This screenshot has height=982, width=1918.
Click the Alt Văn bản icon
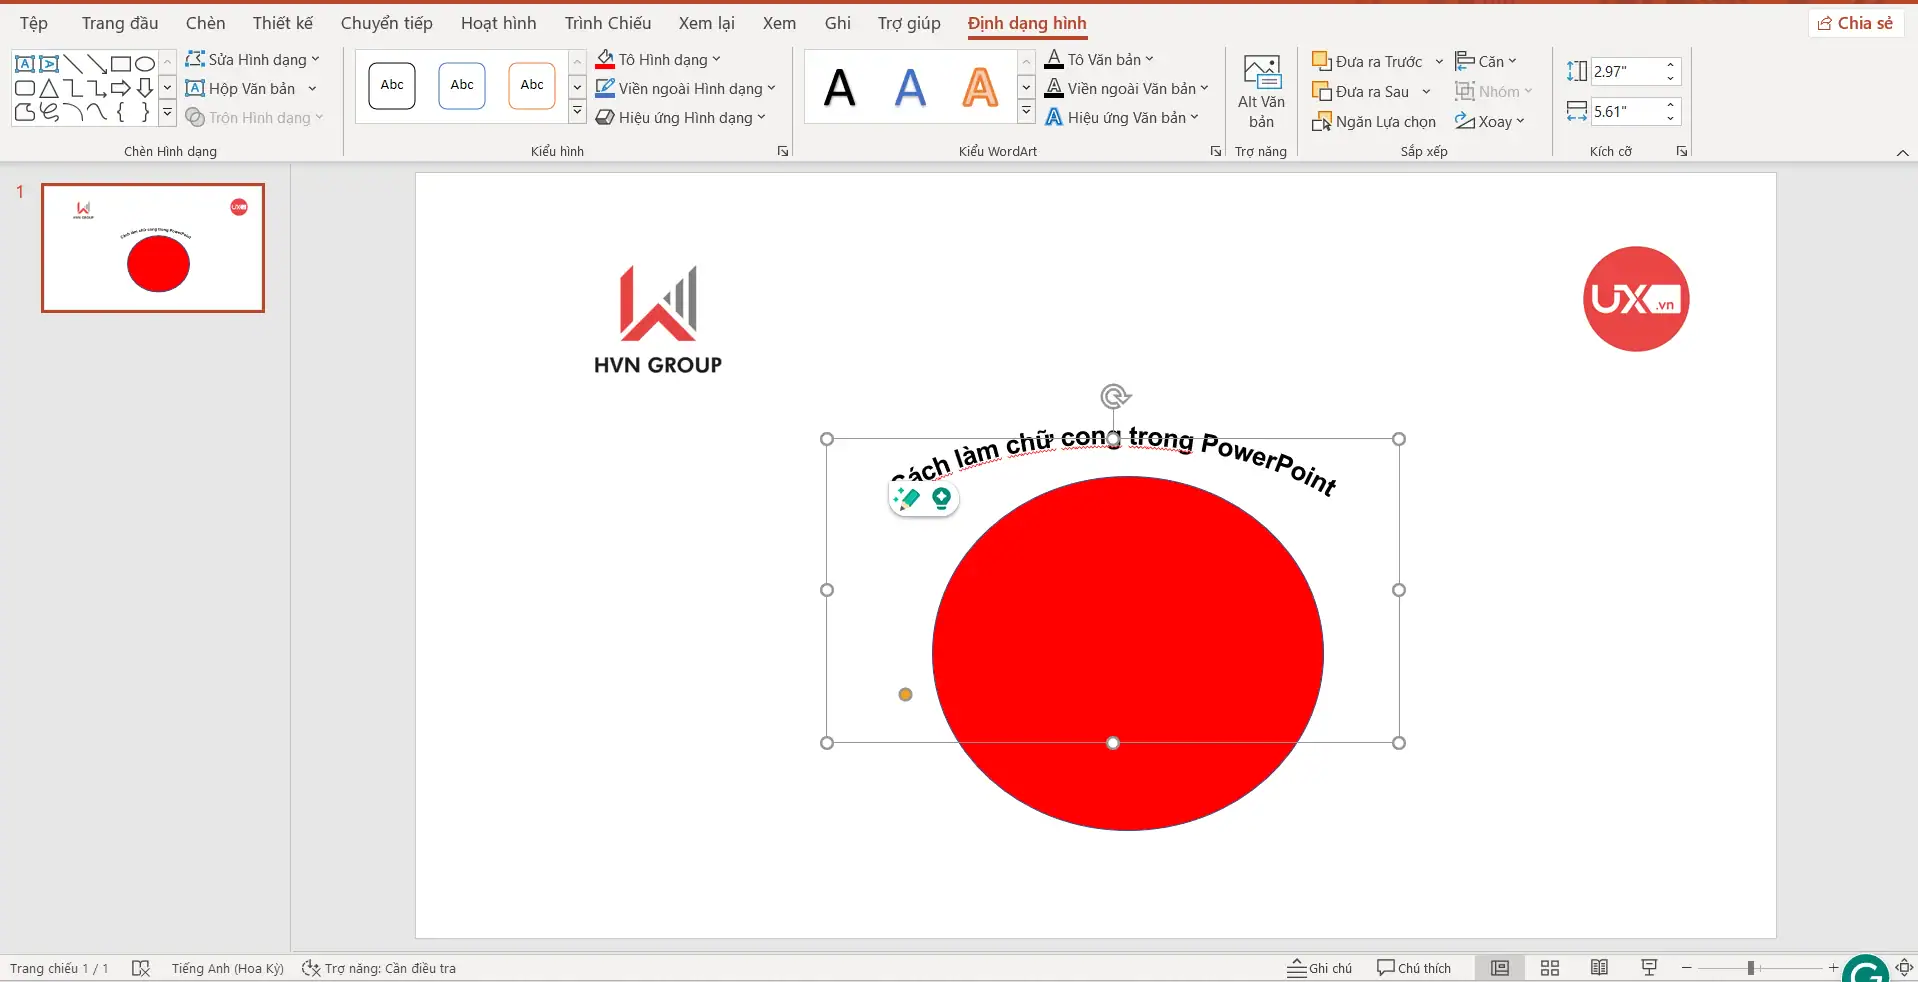click(x=1261, y=73)
